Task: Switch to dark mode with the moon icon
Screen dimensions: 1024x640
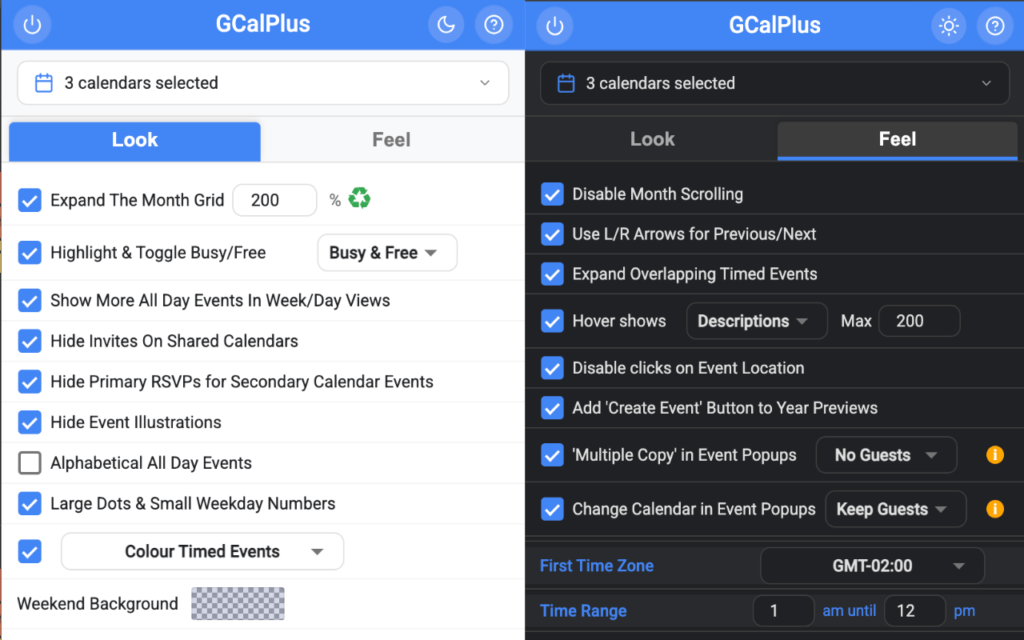Action: pyautogui.click(x=445, y=25)
